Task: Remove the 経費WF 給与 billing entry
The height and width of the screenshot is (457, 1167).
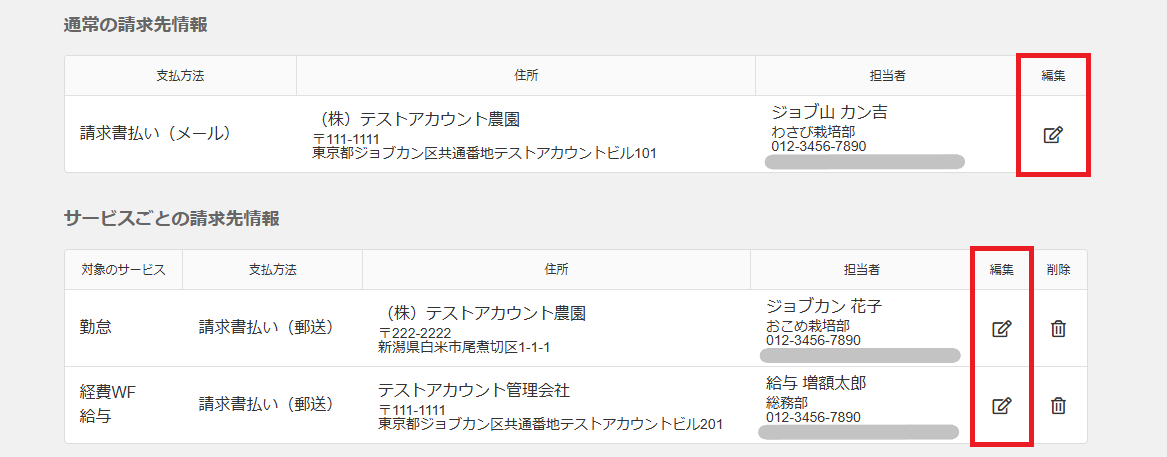Action: click(1058, 405)
